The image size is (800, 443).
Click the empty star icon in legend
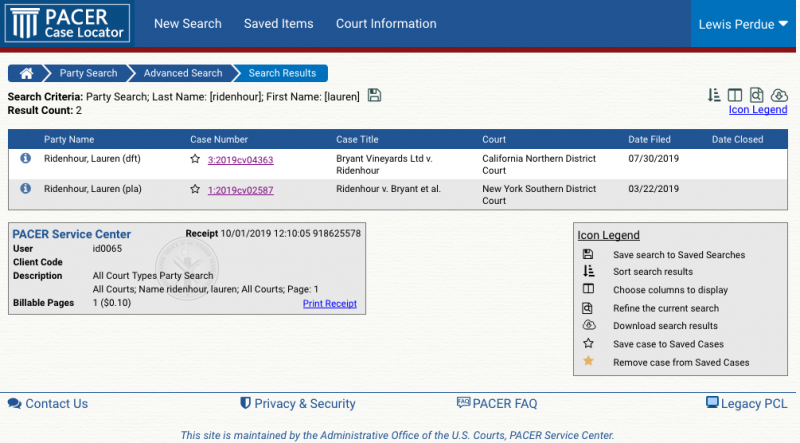tap(588, 343)
